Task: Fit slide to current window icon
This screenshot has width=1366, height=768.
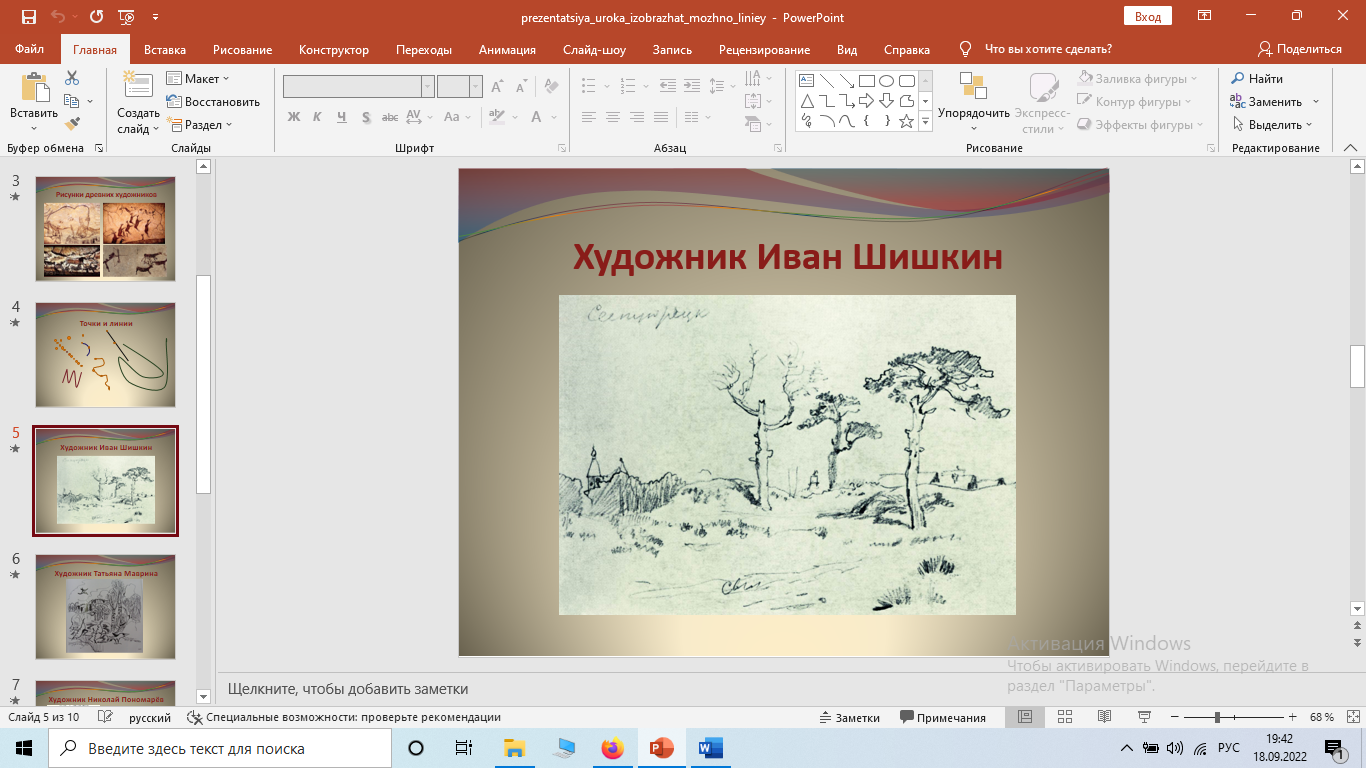Action: pos(1351,717)
